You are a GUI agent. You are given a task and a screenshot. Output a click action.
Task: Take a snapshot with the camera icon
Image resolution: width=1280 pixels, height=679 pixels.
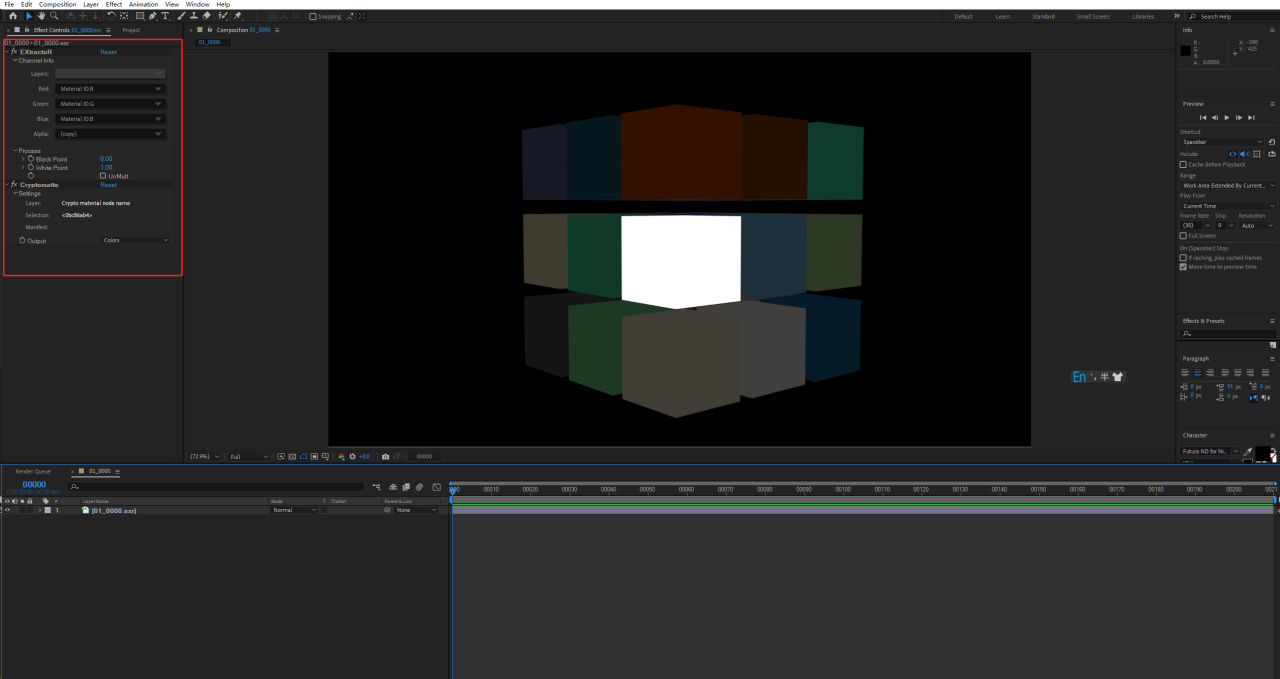(386, 456)
